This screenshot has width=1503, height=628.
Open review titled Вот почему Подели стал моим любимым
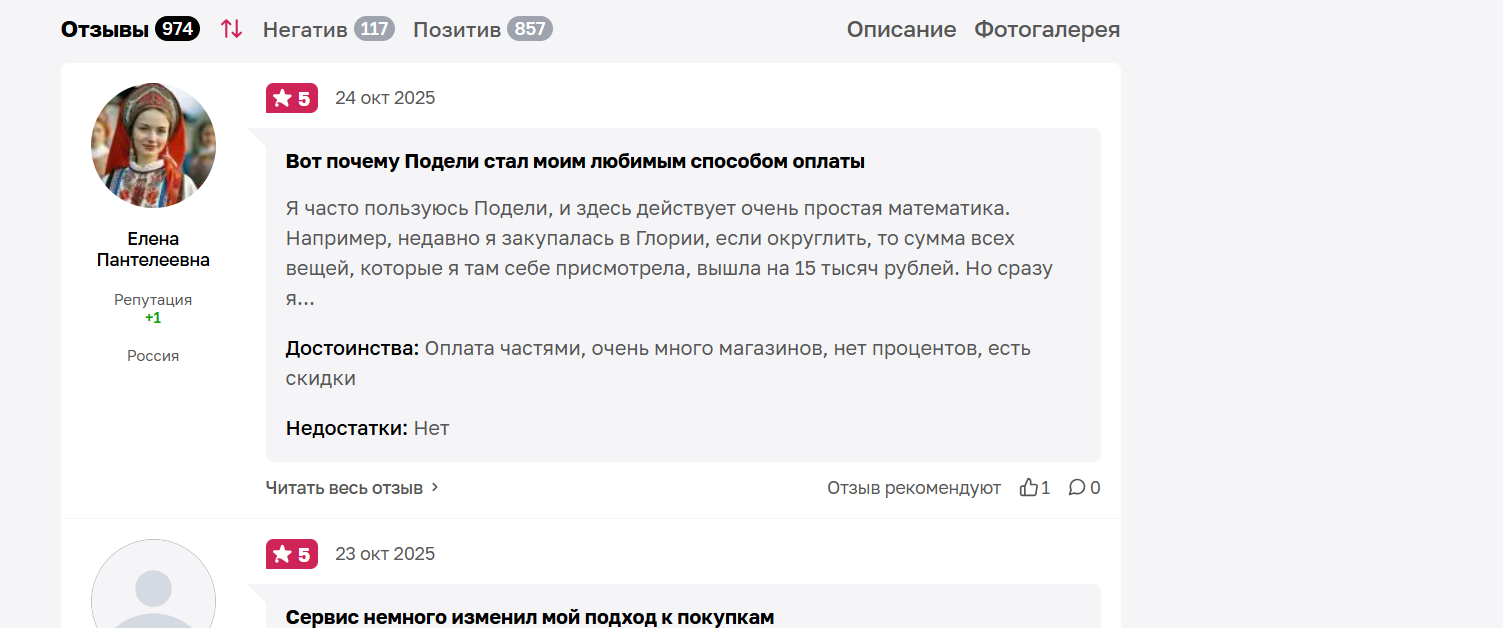point(575,161)
